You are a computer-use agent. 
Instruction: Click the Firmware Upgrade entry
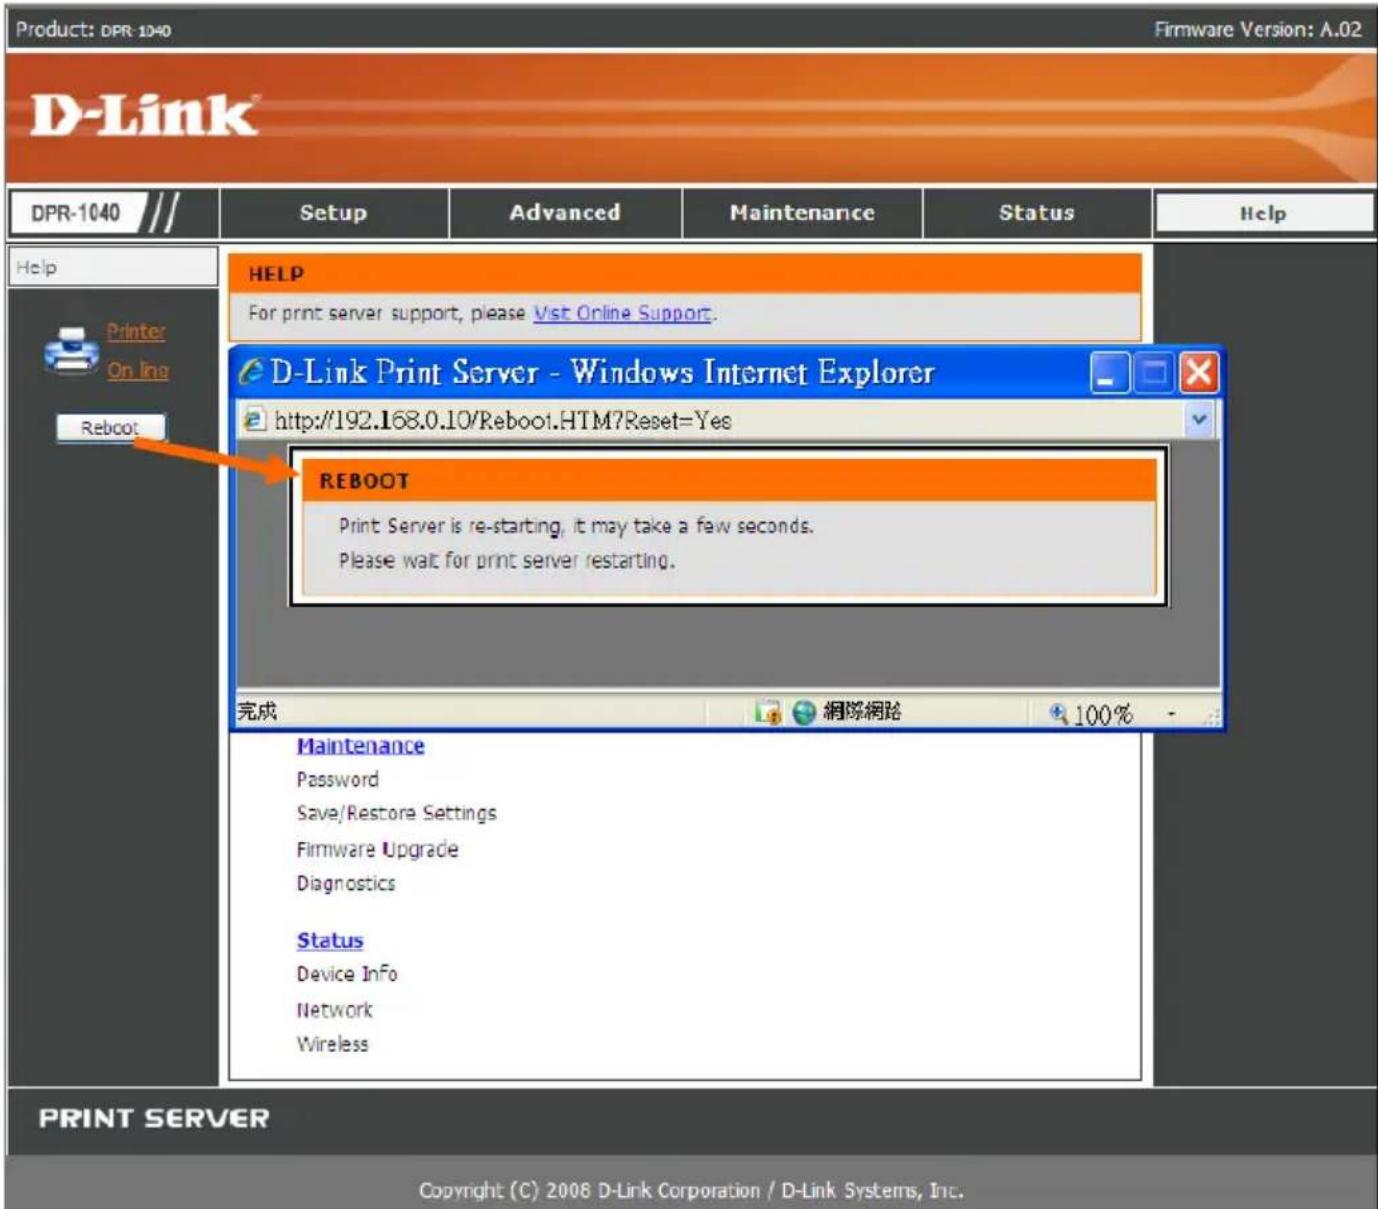377,849
